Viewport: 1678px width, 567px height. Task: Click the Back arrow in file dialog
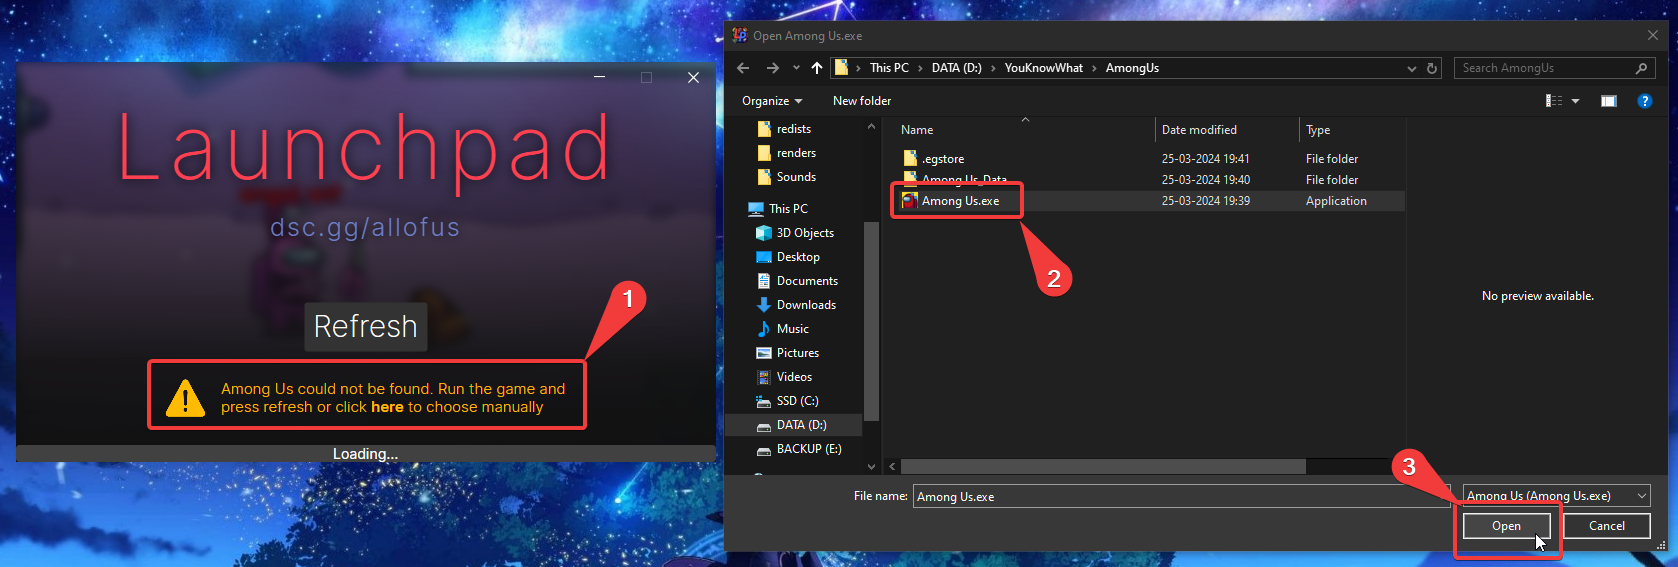click(743, 68)
